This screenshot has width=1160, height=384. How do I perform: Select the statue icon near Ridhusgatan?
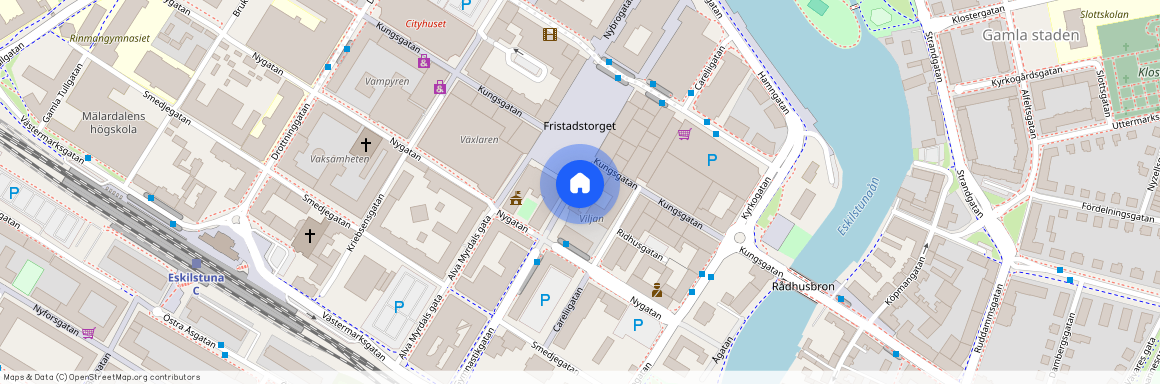point(657,290)
